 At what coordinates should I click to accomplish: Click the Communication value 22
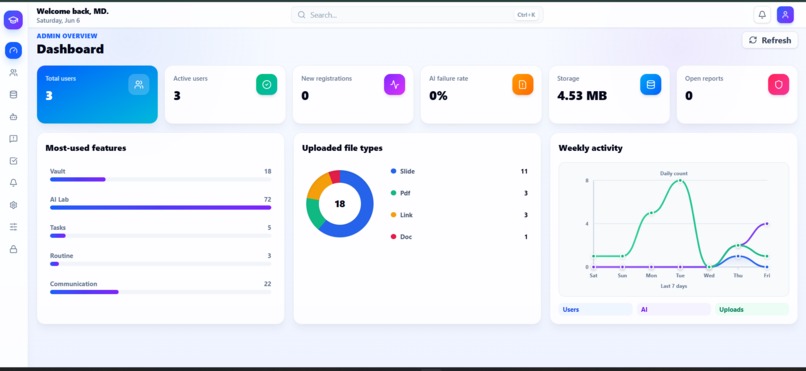click(x=267, y=284)
